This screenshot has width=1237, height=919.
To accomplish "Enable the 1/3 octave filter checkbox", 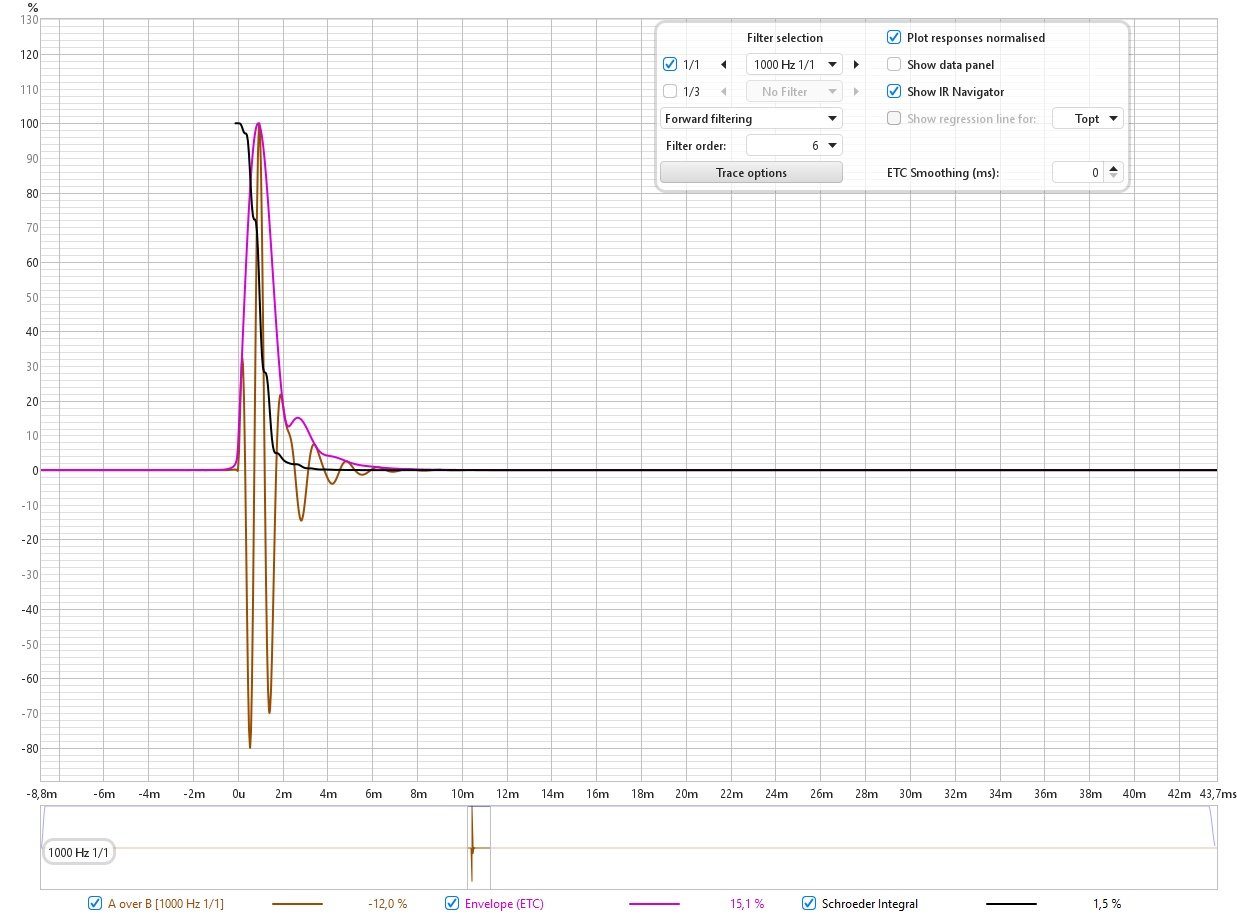I will [x=670, y=92].
